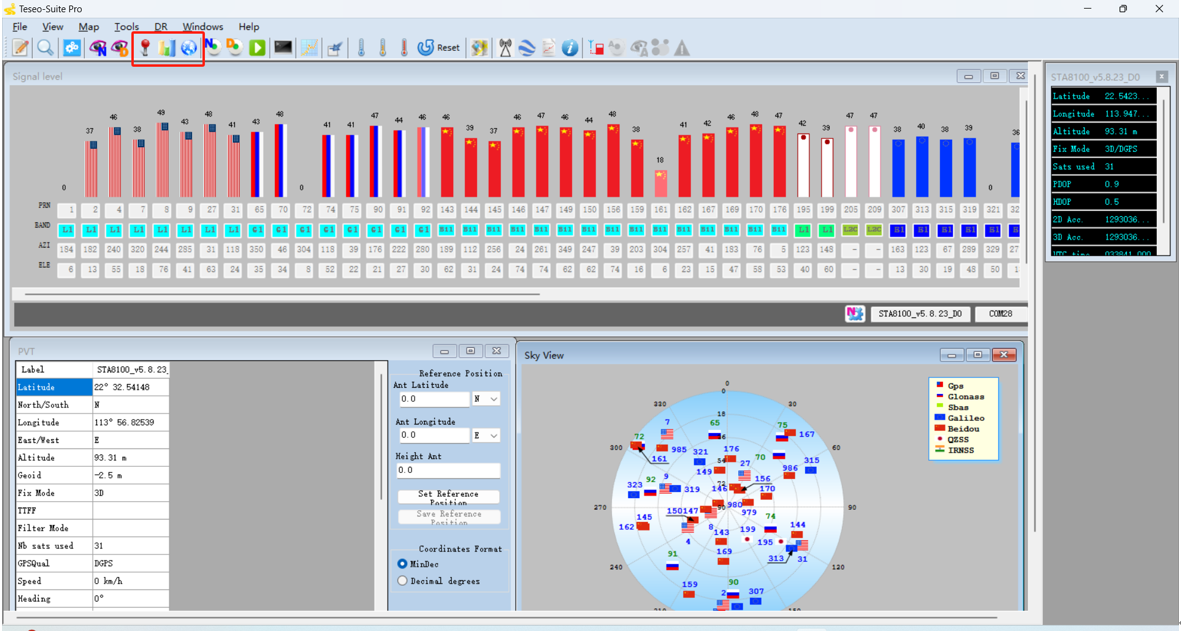The image size is (1181, 634).
Task: Click the blue globe sky view icon
Action: (x=189, y=48)
